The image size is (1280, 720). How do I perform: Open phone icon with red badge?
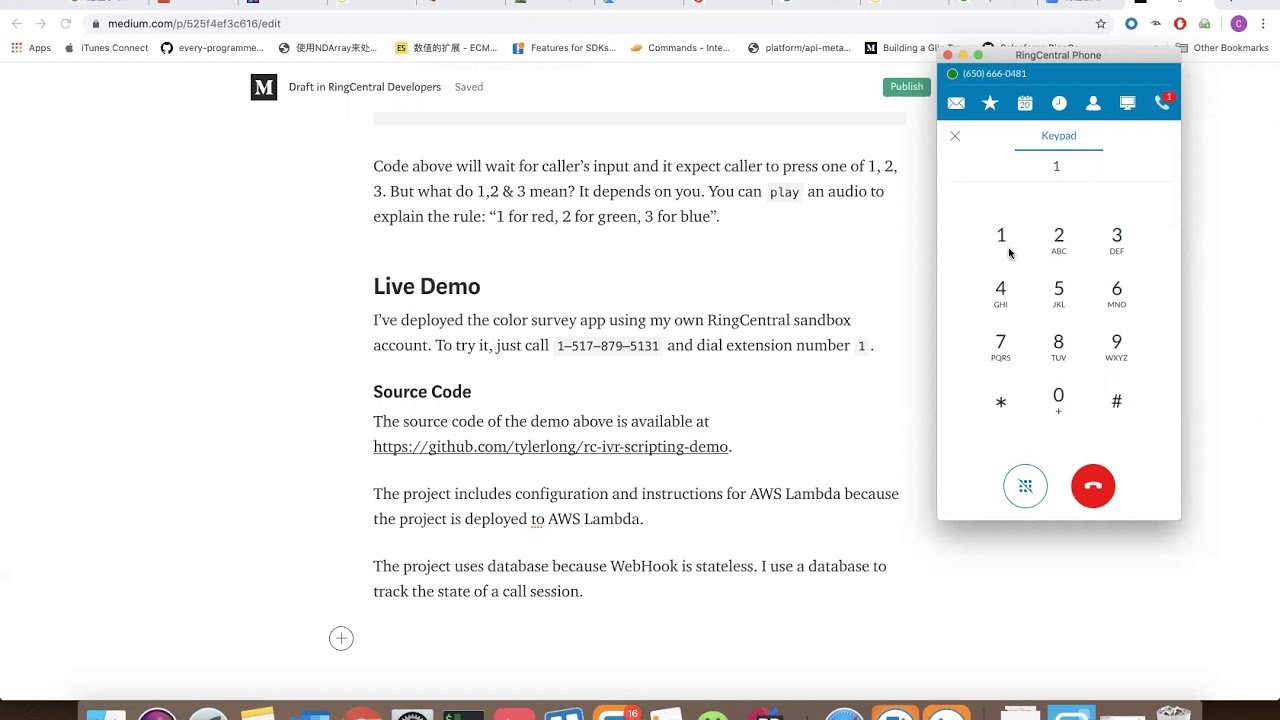(x=1163, y=102)
